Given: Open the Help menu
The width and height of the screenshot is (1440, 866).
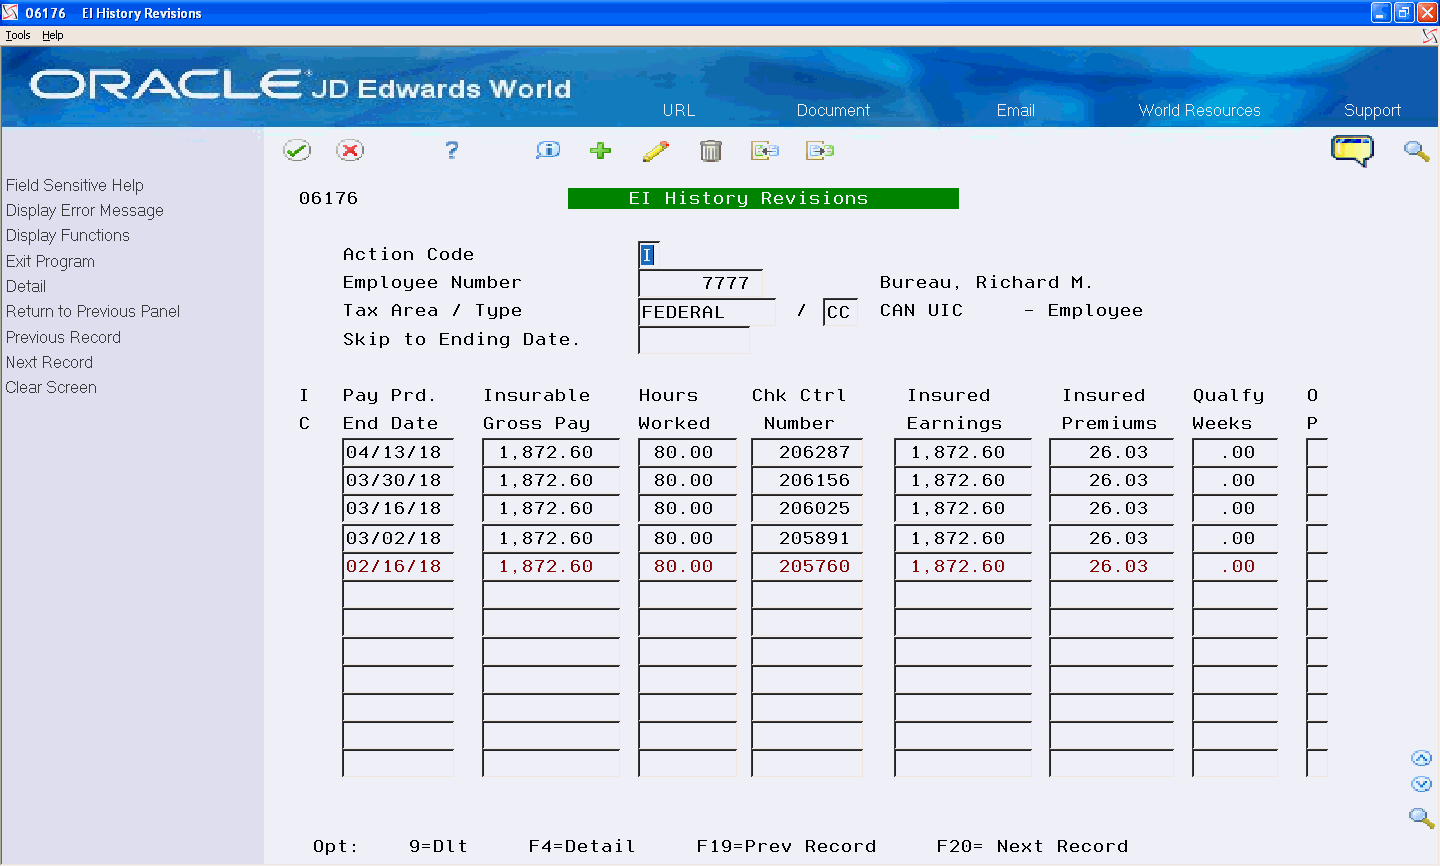Looking at the screenshot, I should click(52, 34).
